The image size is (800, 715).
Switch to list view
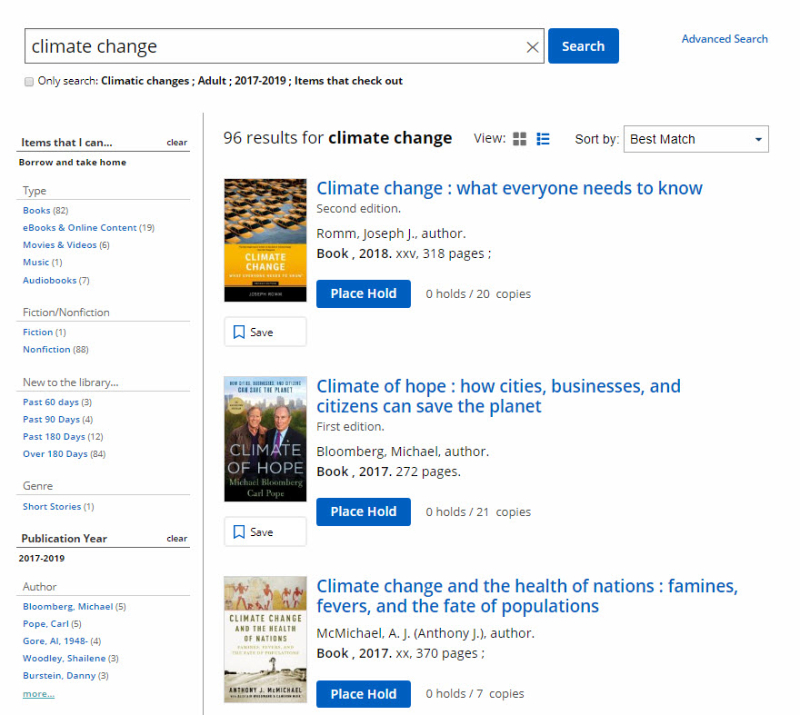click(x=543, y=138)
